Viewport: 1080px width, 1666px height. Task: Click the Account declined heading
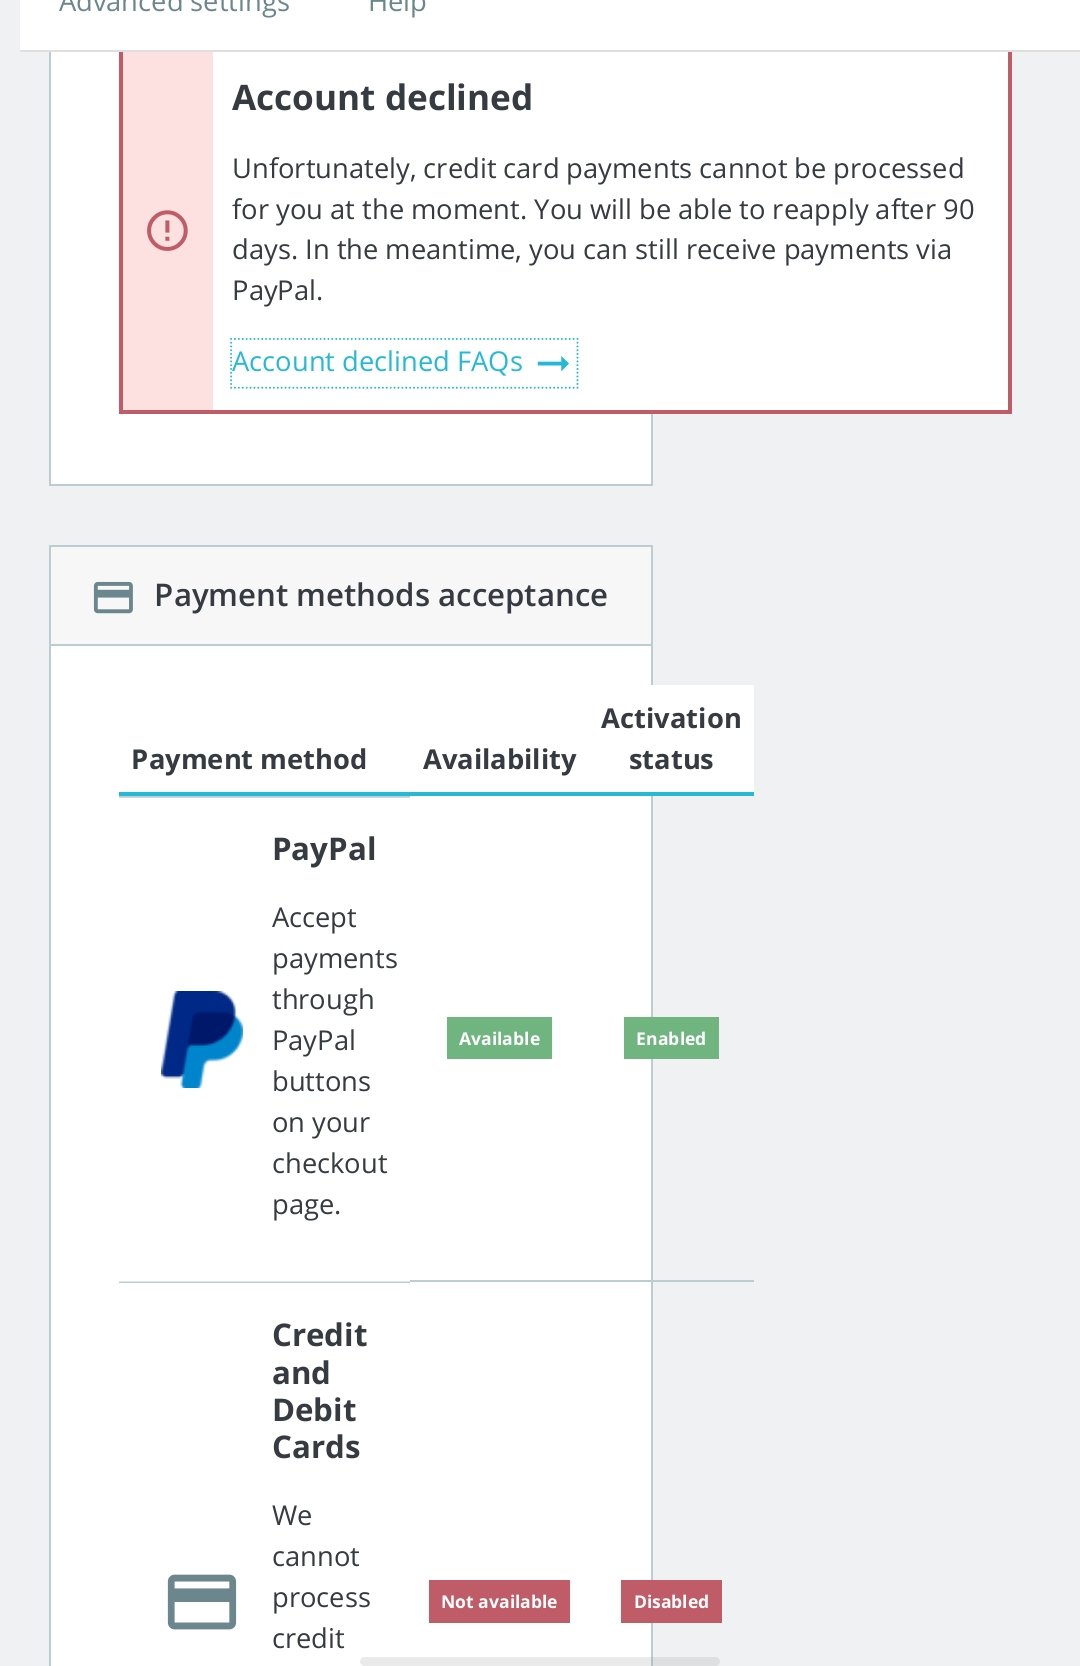tap(382, 98)
